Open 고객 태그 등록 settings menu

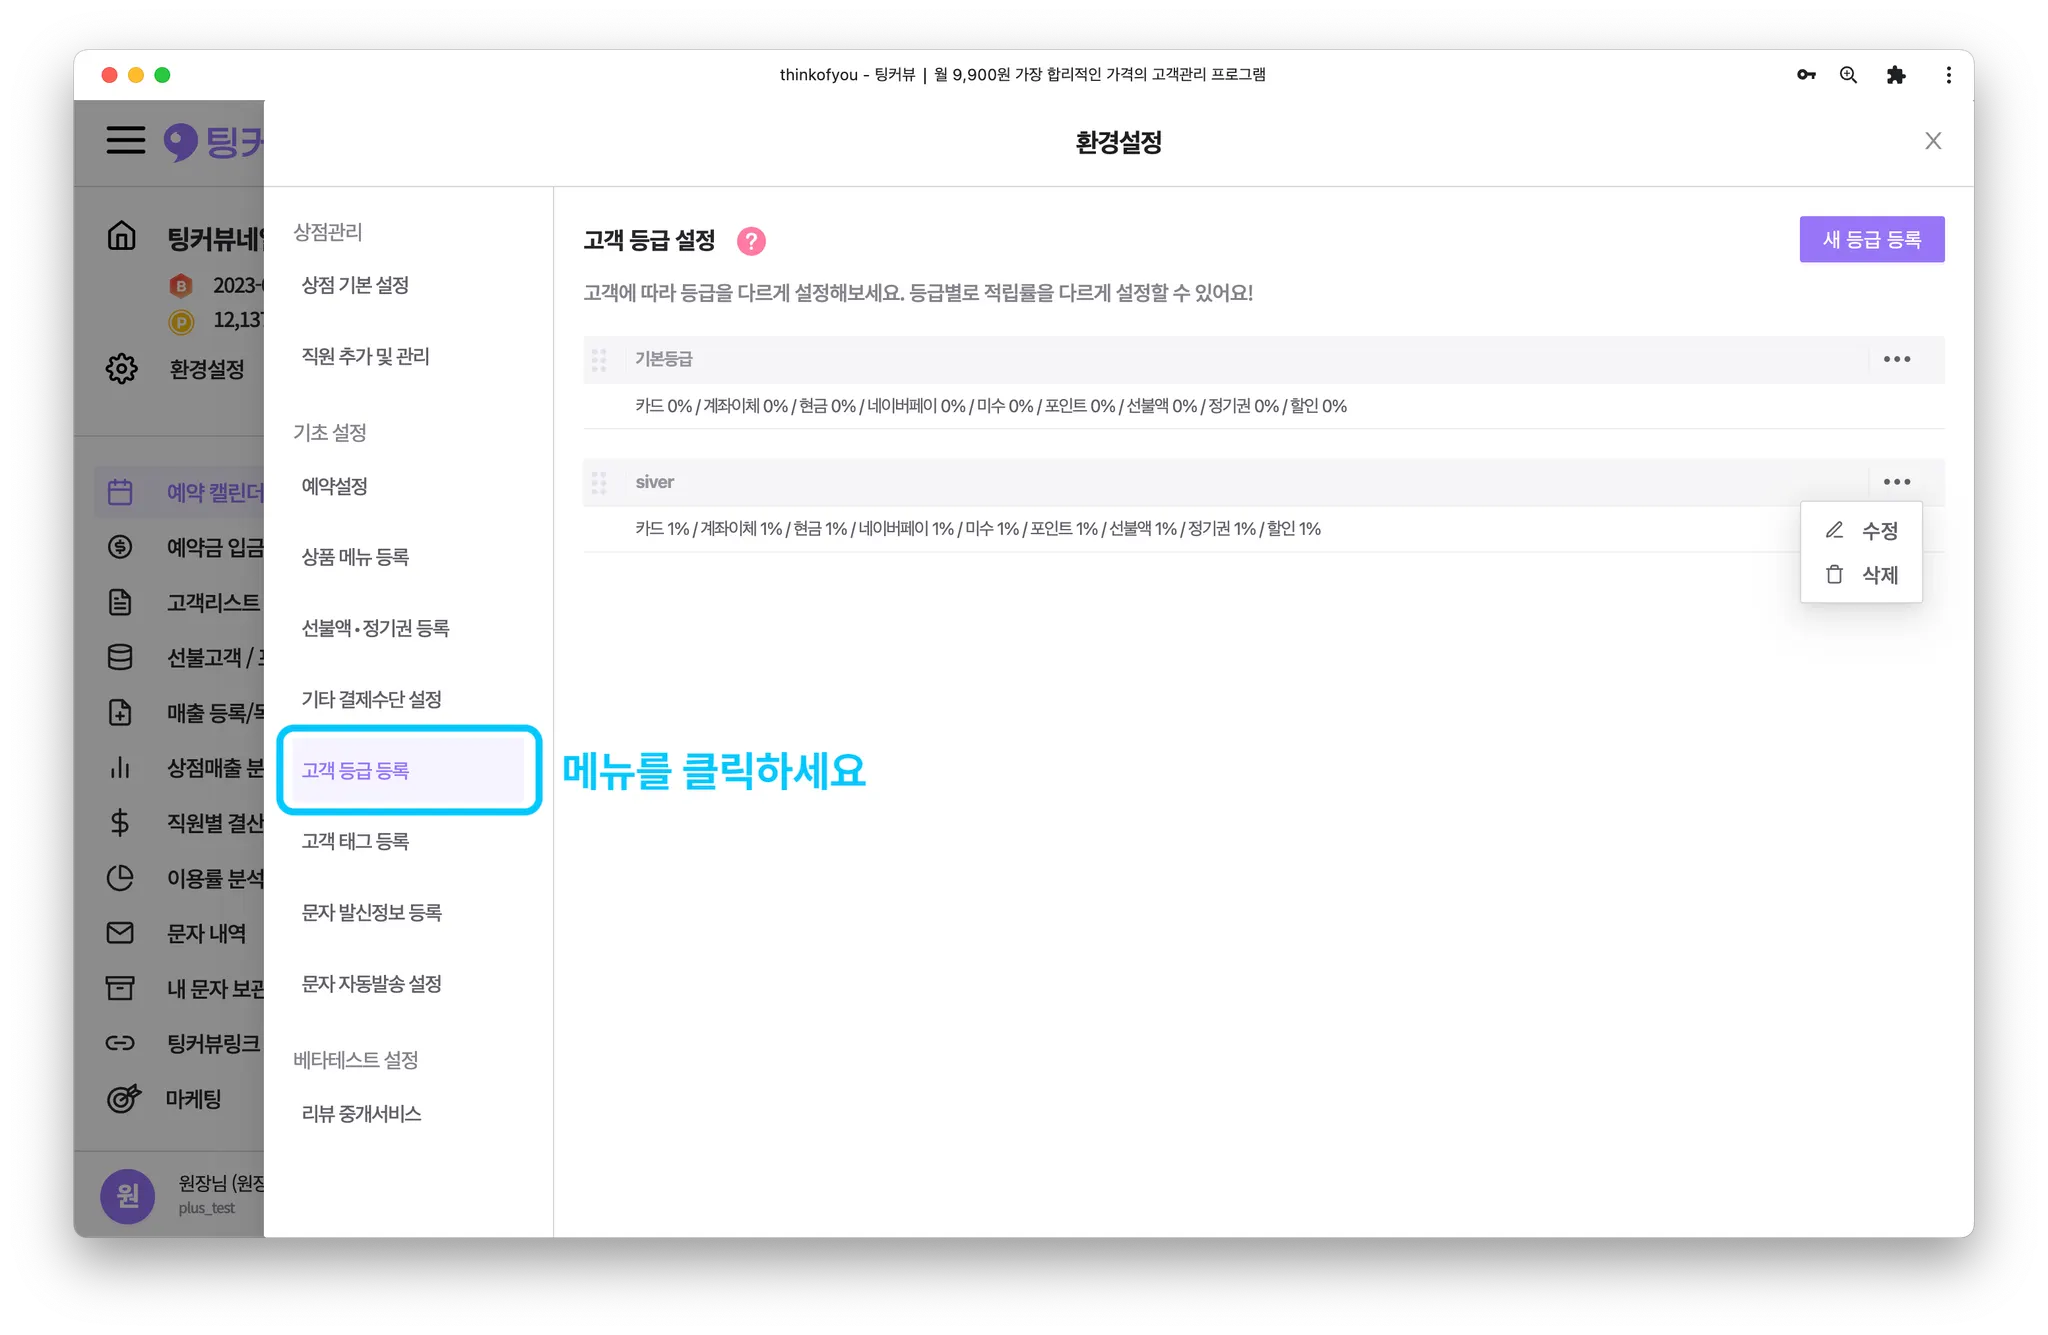pyautogui.click(x=356, y=841)
